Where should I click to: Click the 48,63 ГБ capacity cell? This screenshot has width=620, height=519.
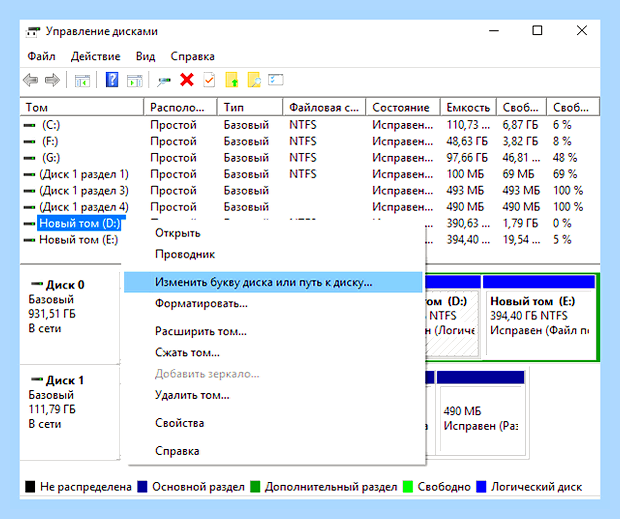[x=467, y=142]
